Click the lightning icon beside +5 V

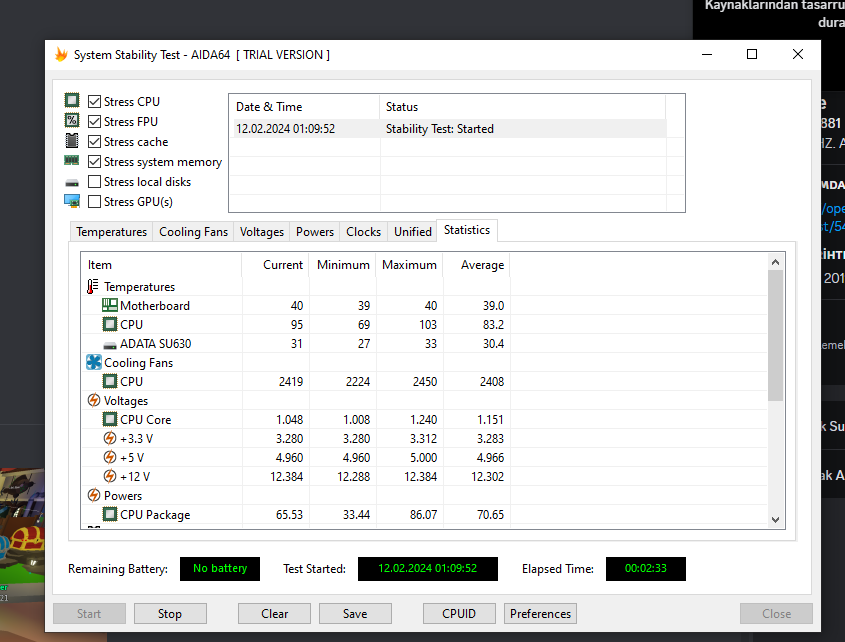click(x=110, y=457)
